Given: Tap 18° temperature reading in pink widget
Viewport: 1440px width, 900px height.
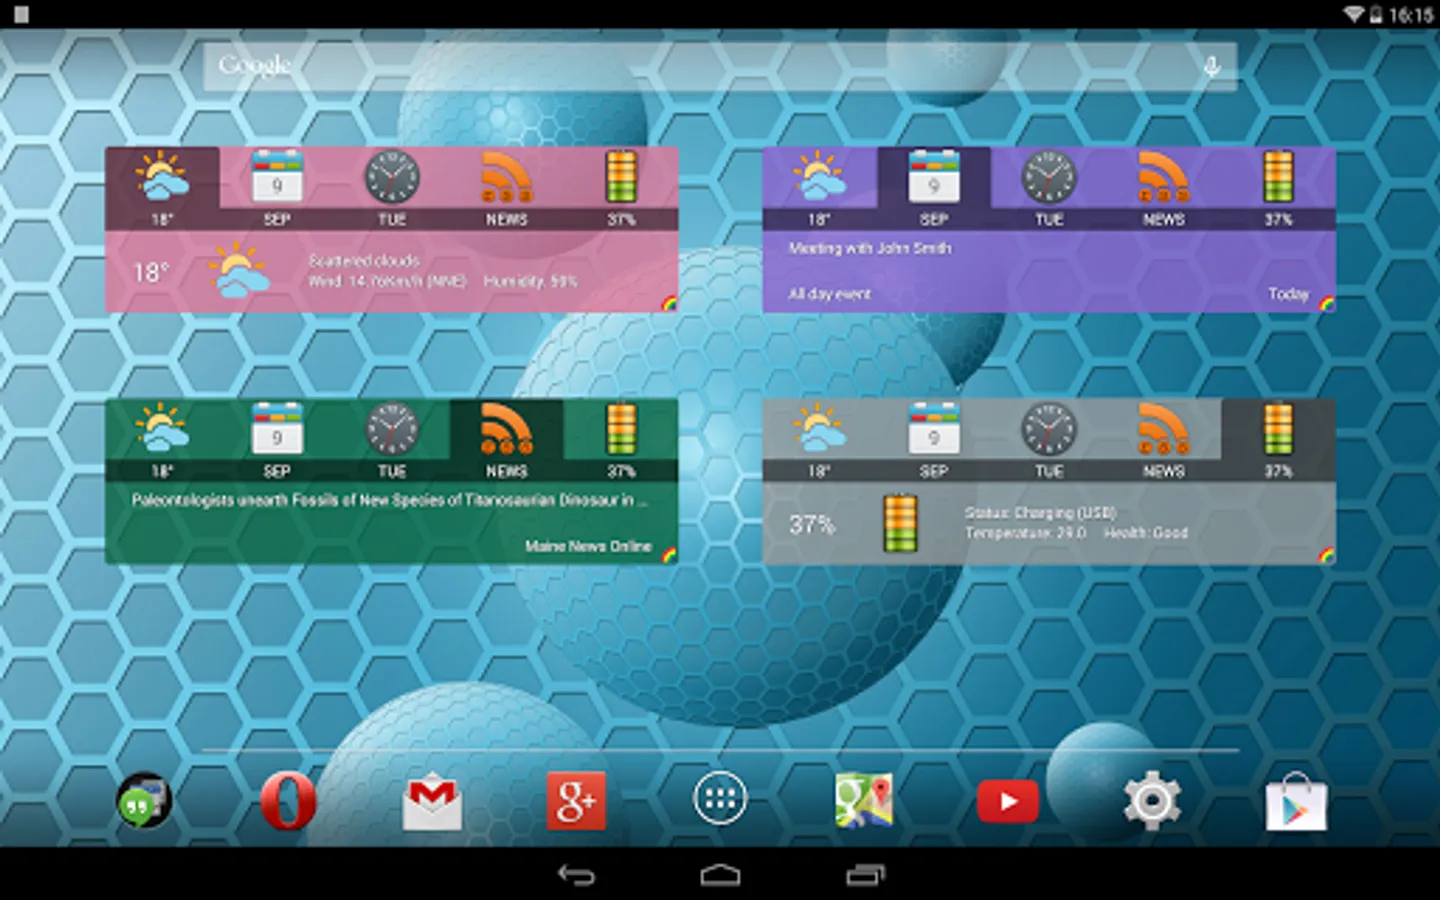Looking at the screenshot, I should pyautogui.click(x=152, y=272).
